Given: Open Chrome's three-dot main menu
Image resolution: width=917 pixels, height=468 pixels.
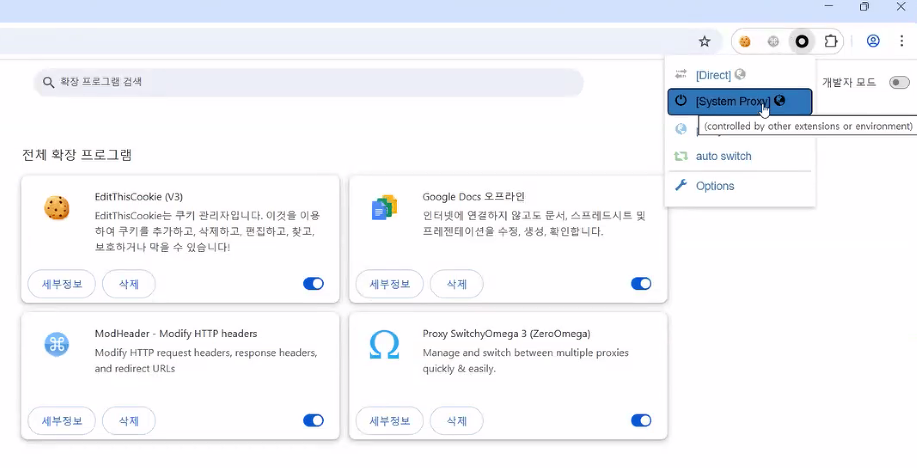Looking at the screenshot, I should (x=901, y=41).
